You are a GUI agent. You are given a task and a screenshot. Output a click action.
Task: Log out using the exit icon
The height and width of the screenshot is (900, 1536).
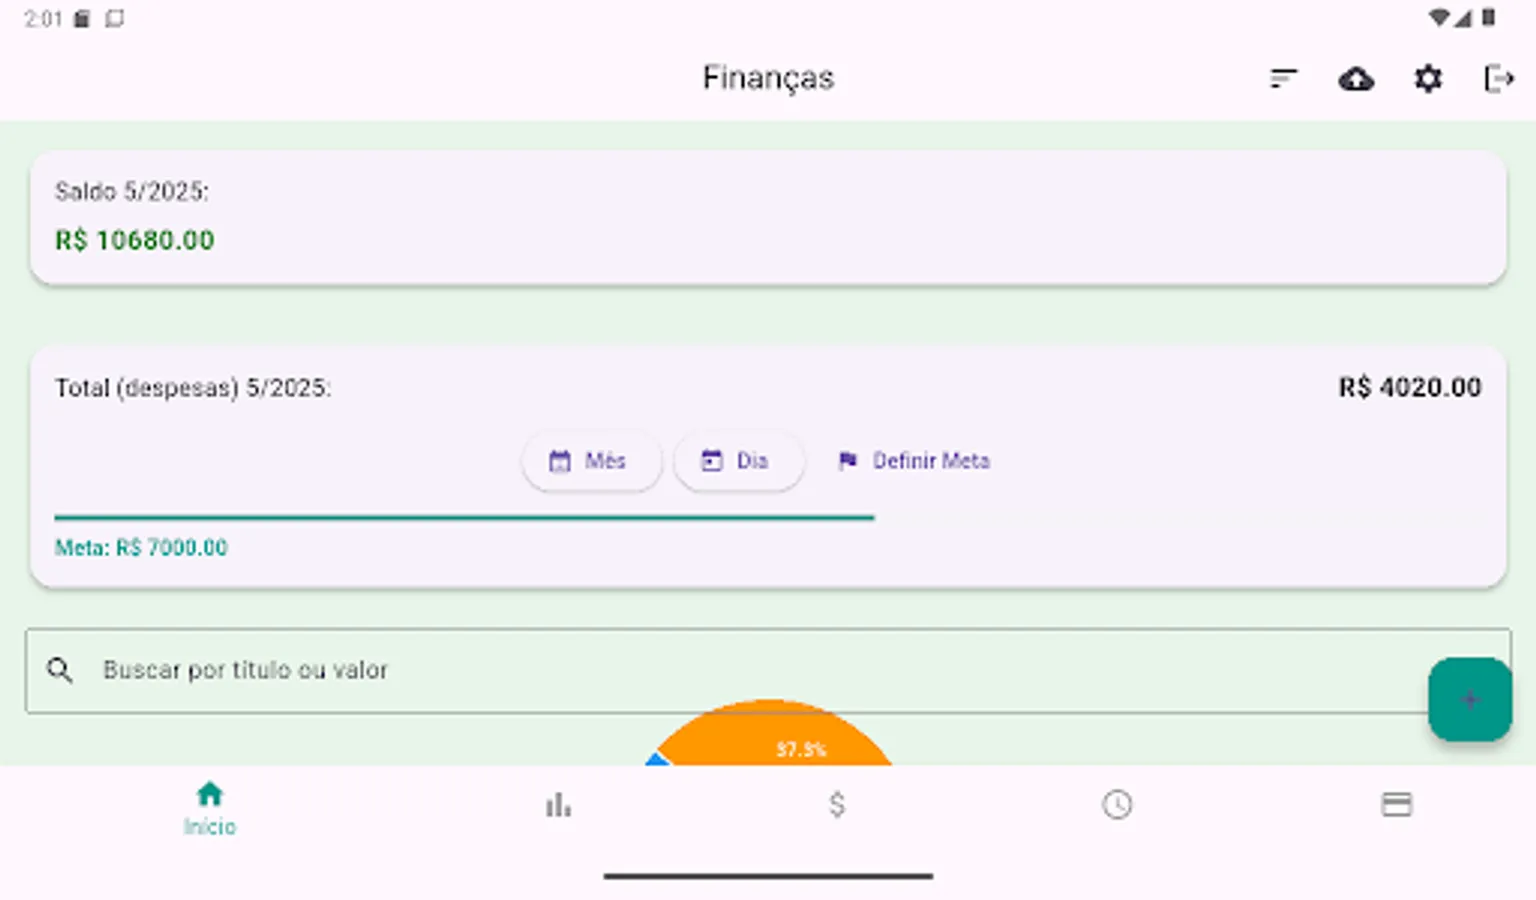(x=1498, y=78)
